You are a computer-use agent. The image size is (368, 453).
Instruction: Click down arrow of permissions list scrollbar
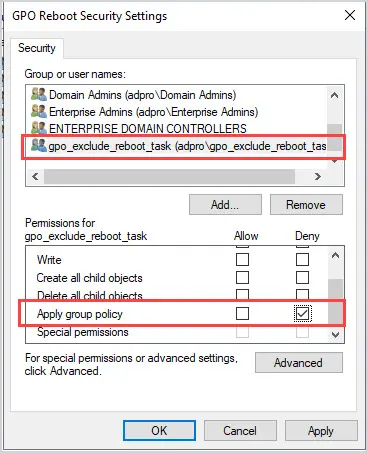[335, 334]
